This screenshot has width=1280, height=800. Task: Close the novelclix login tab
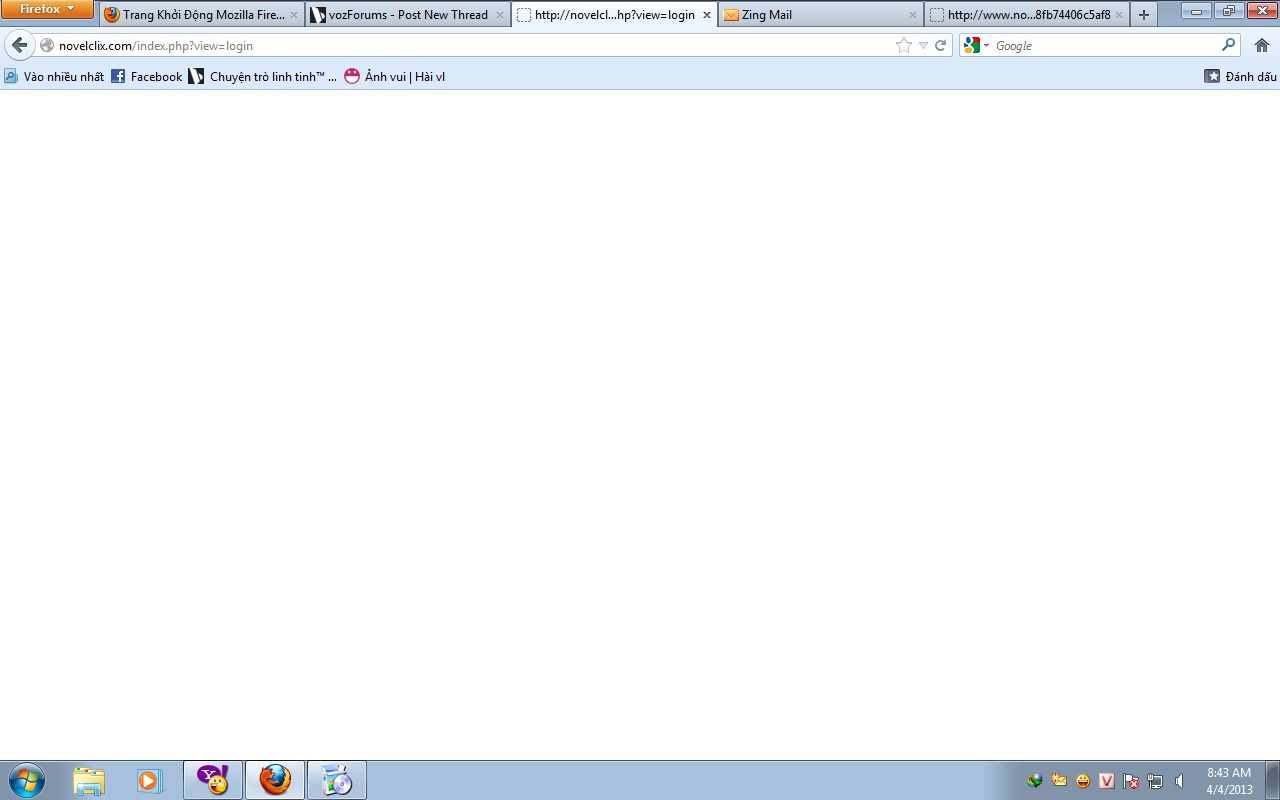coord(707,15)
